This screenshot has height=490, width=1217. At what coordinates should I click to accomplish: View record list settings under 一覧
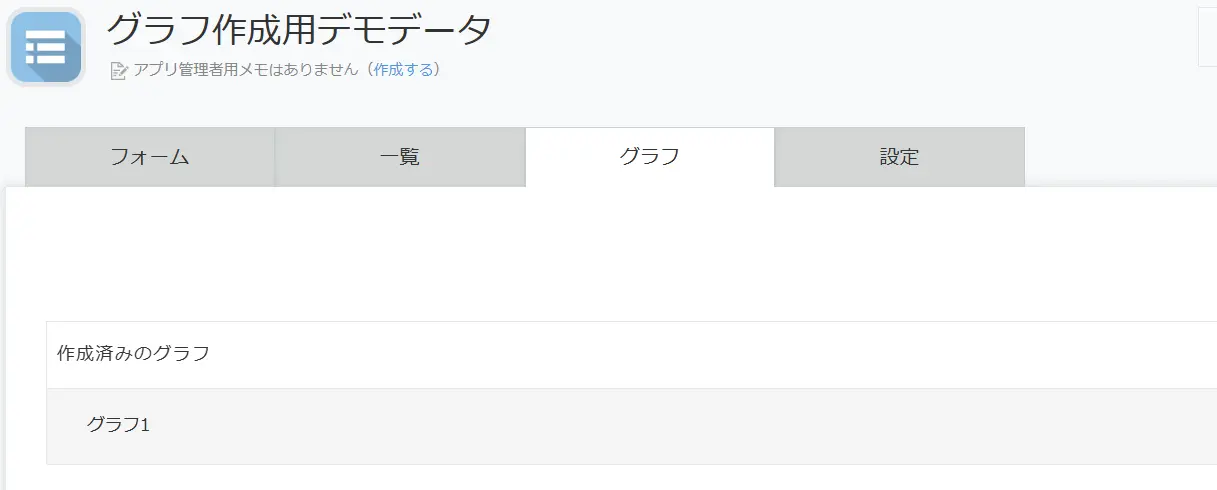click(400, 157)
